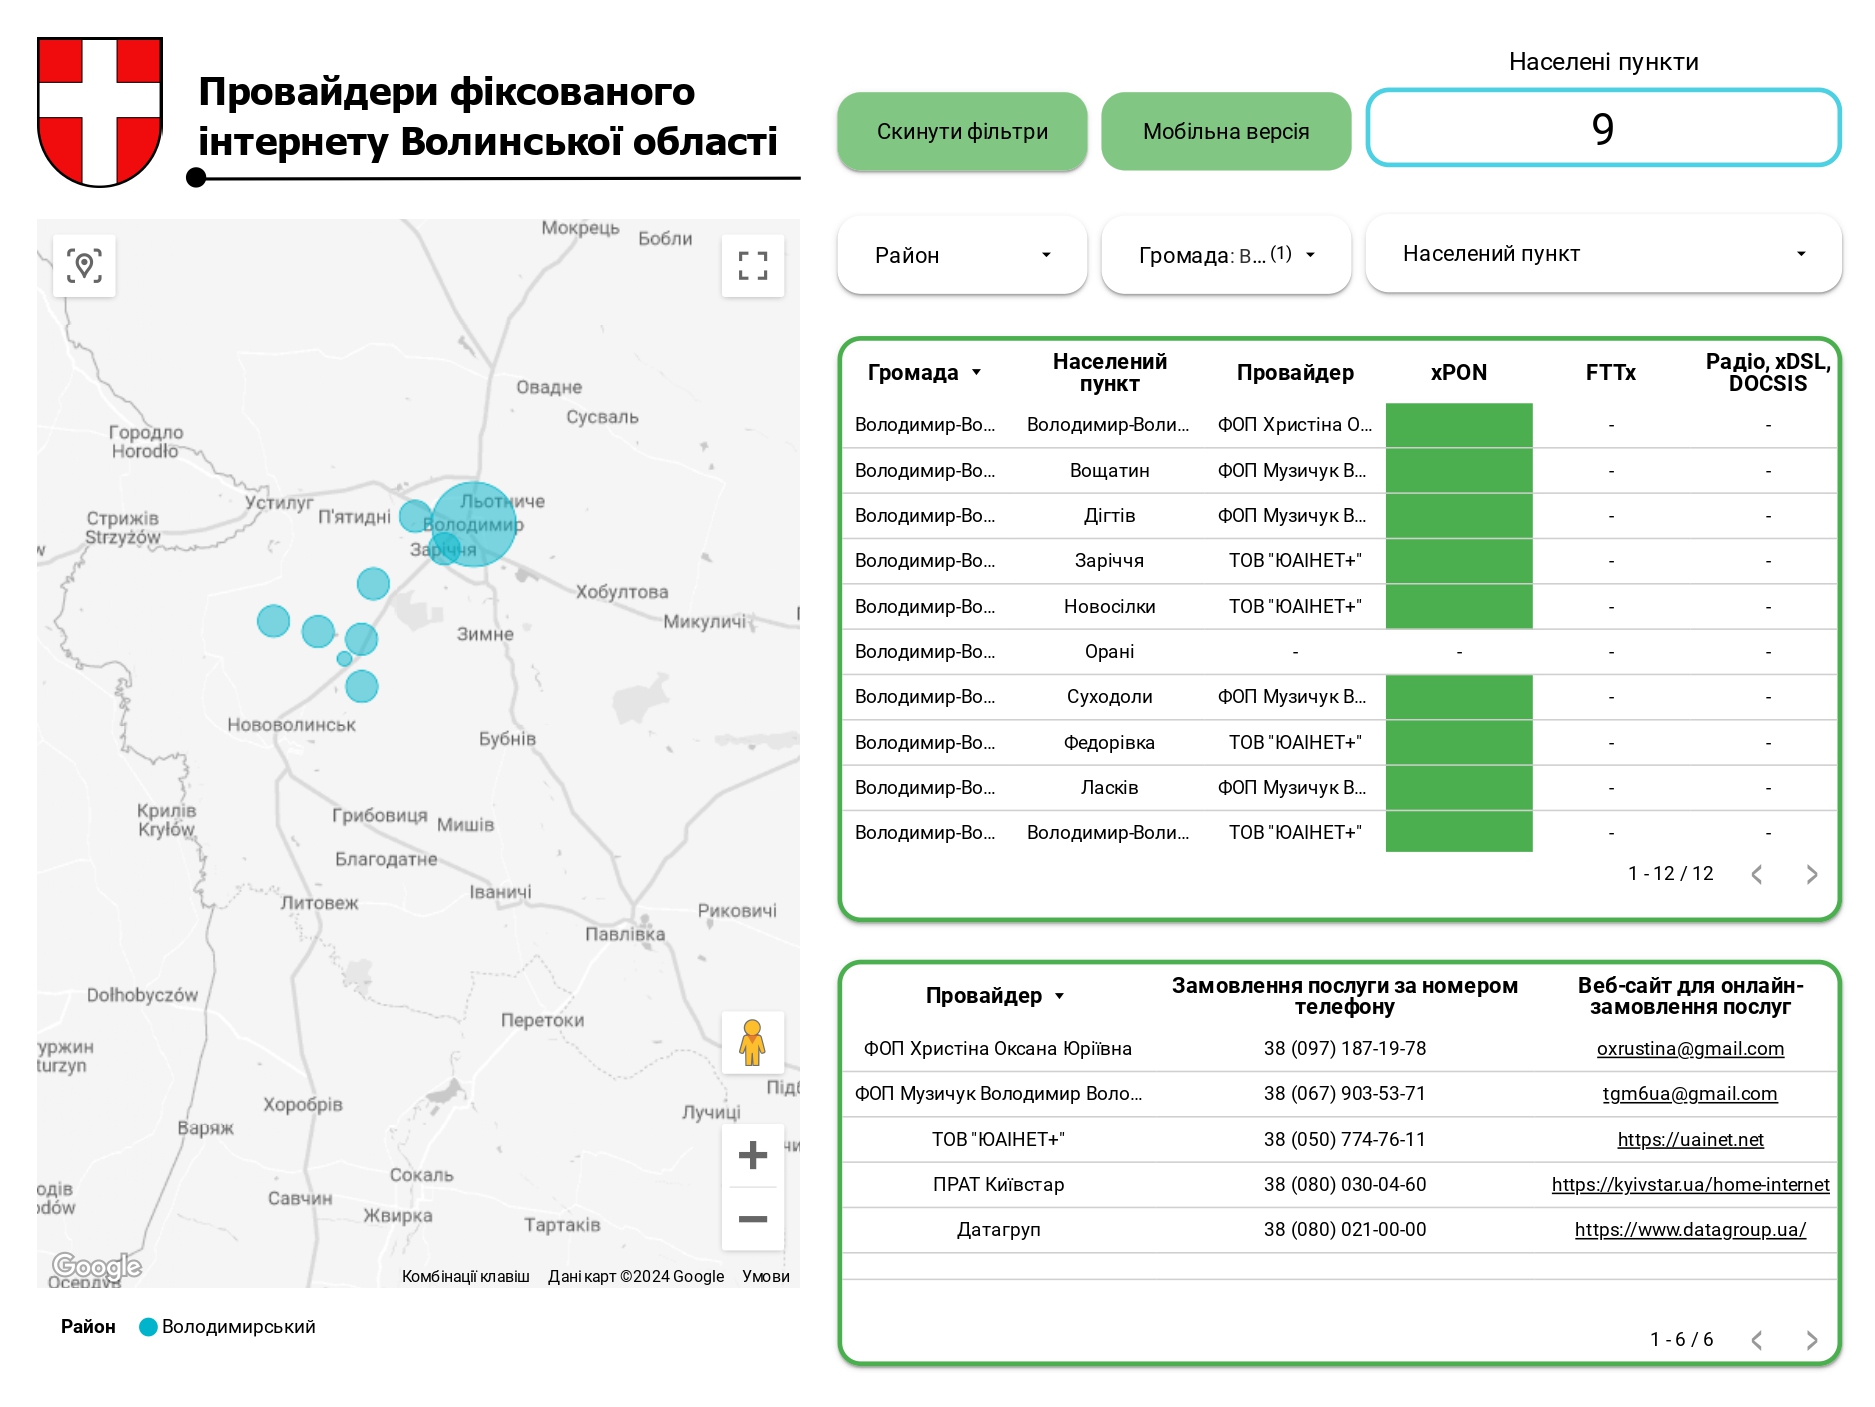Click the Умови link on the map
Image resolution: width=1875 pixels, height=1407 pixels.
[766, 1276]
